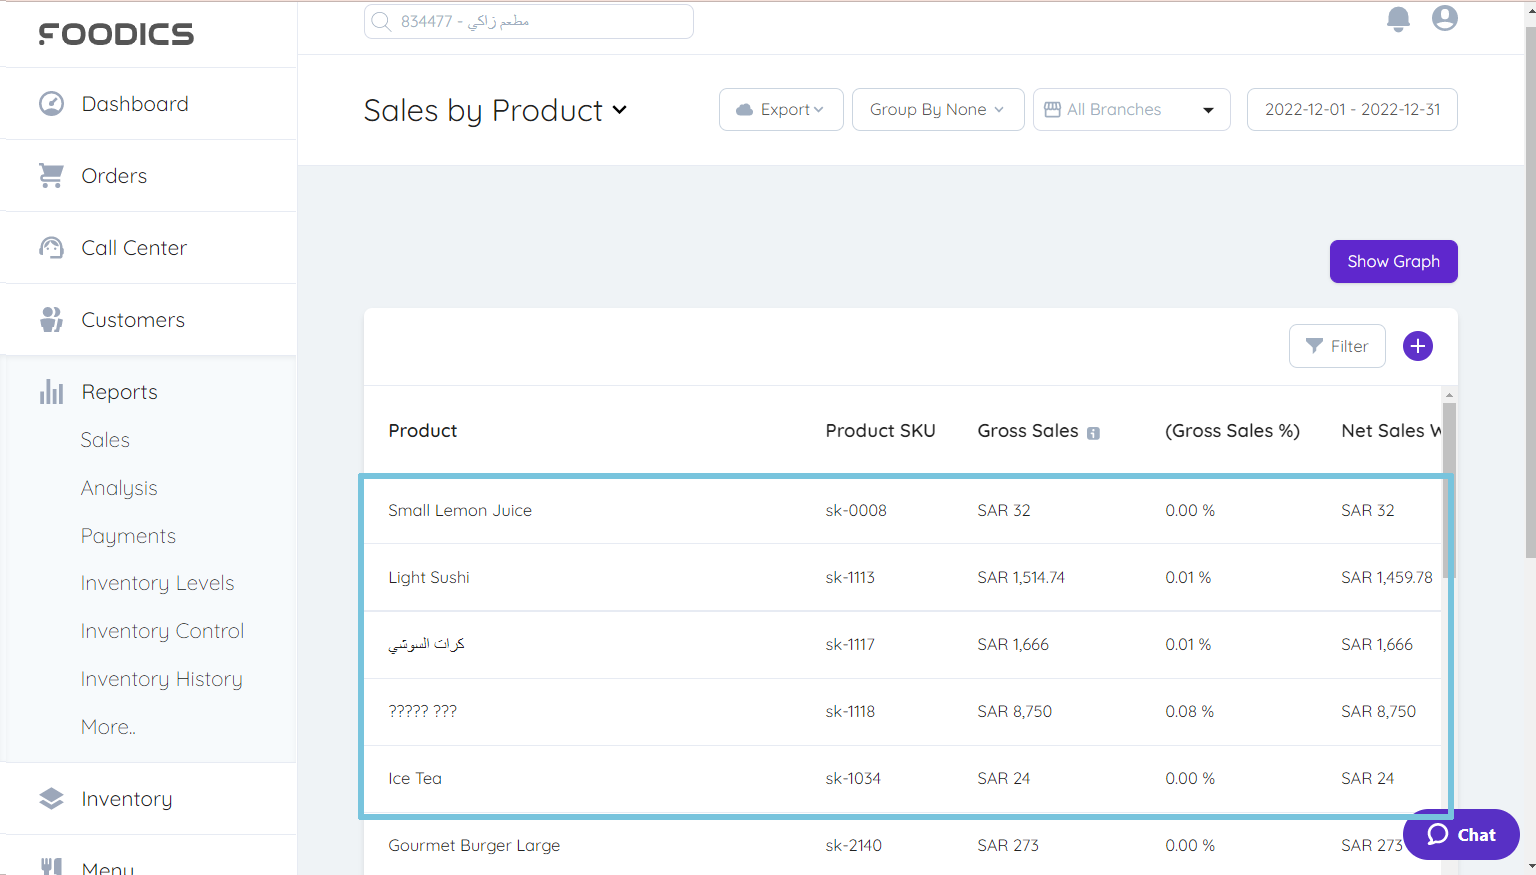Click the Customers icon in the sidebar
The width and height of the screenshot is (1536, 875).
pyautogui.click(x=50, y=319)
